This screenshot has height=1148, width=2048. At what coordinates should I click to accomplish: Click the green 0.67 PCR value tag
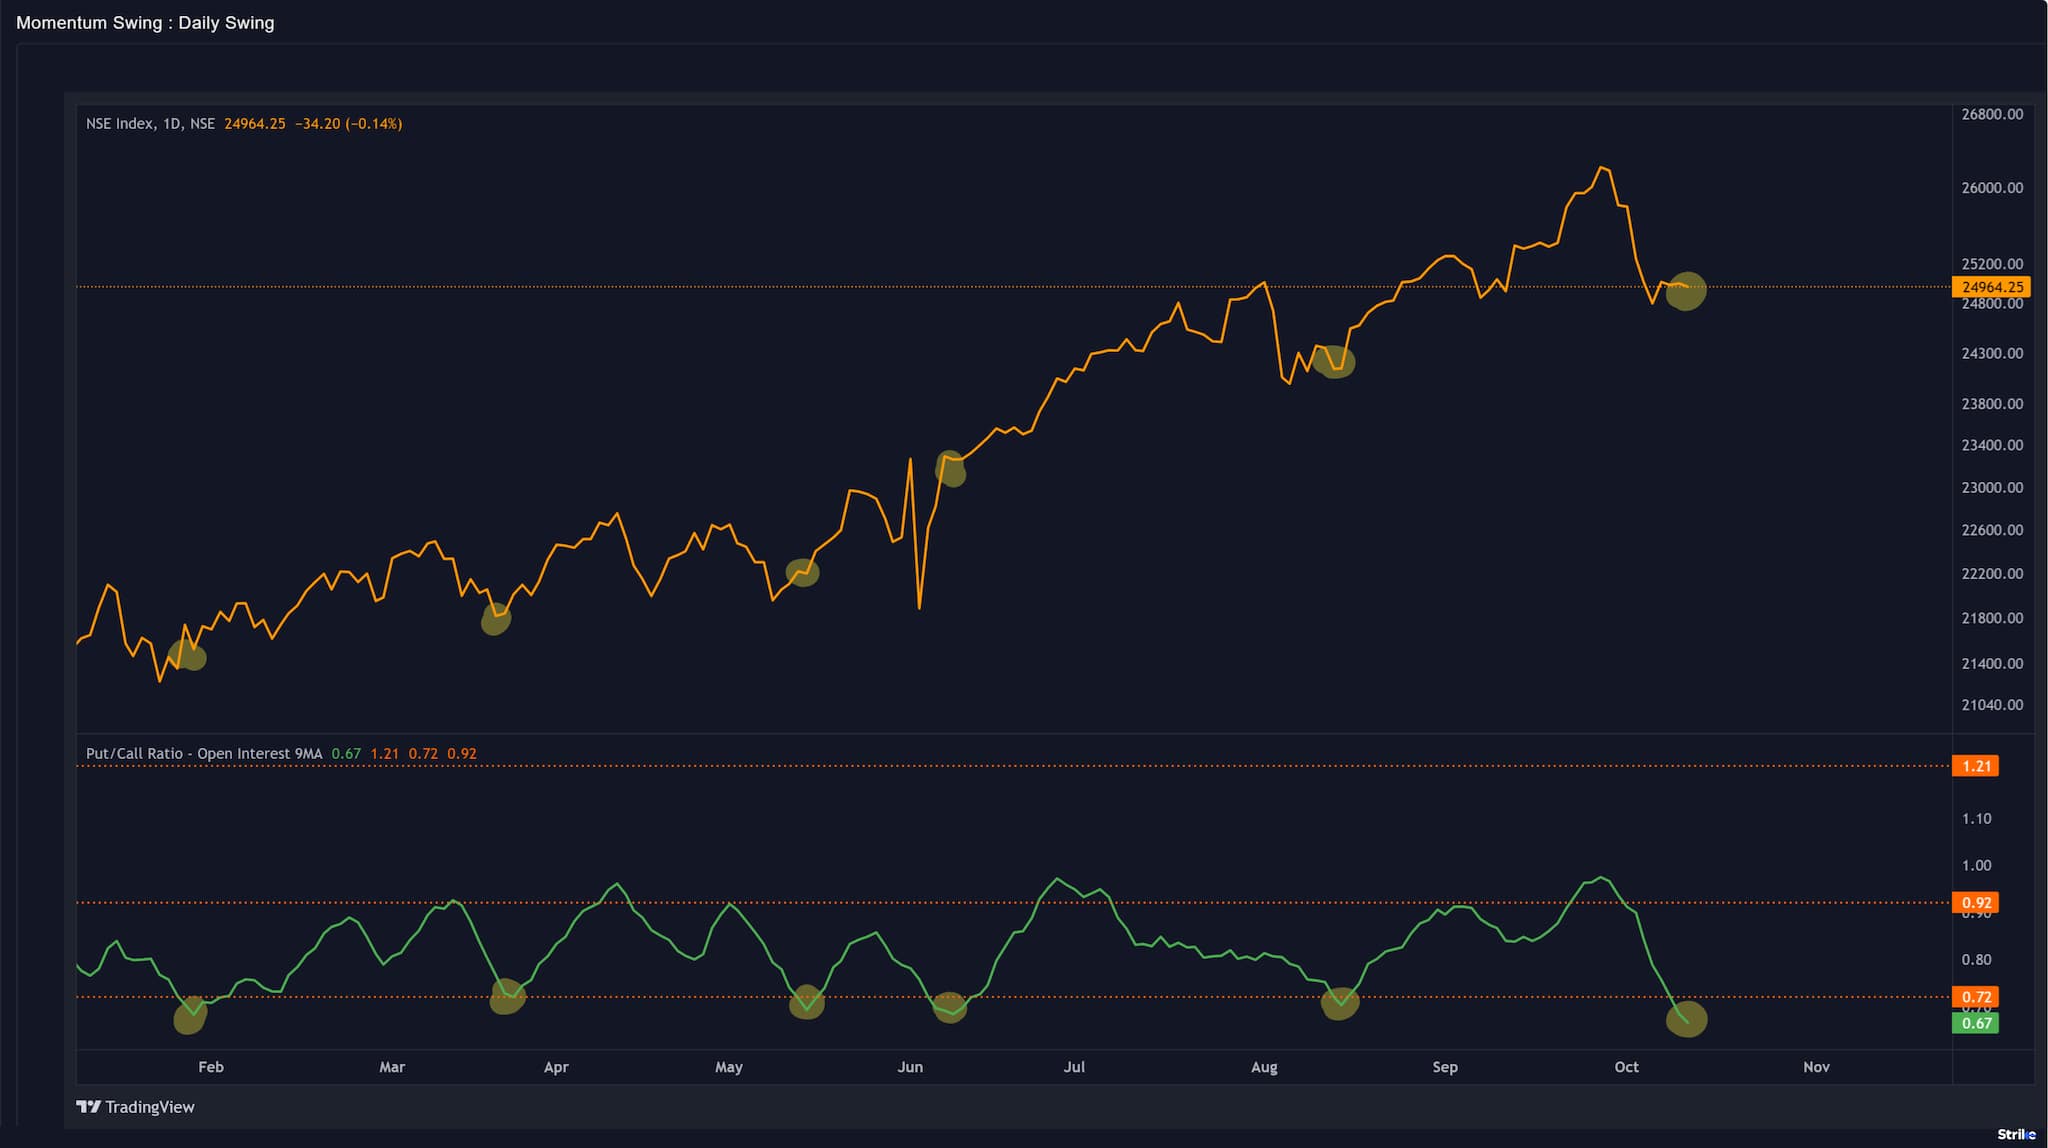(x=1975, y=1023)
